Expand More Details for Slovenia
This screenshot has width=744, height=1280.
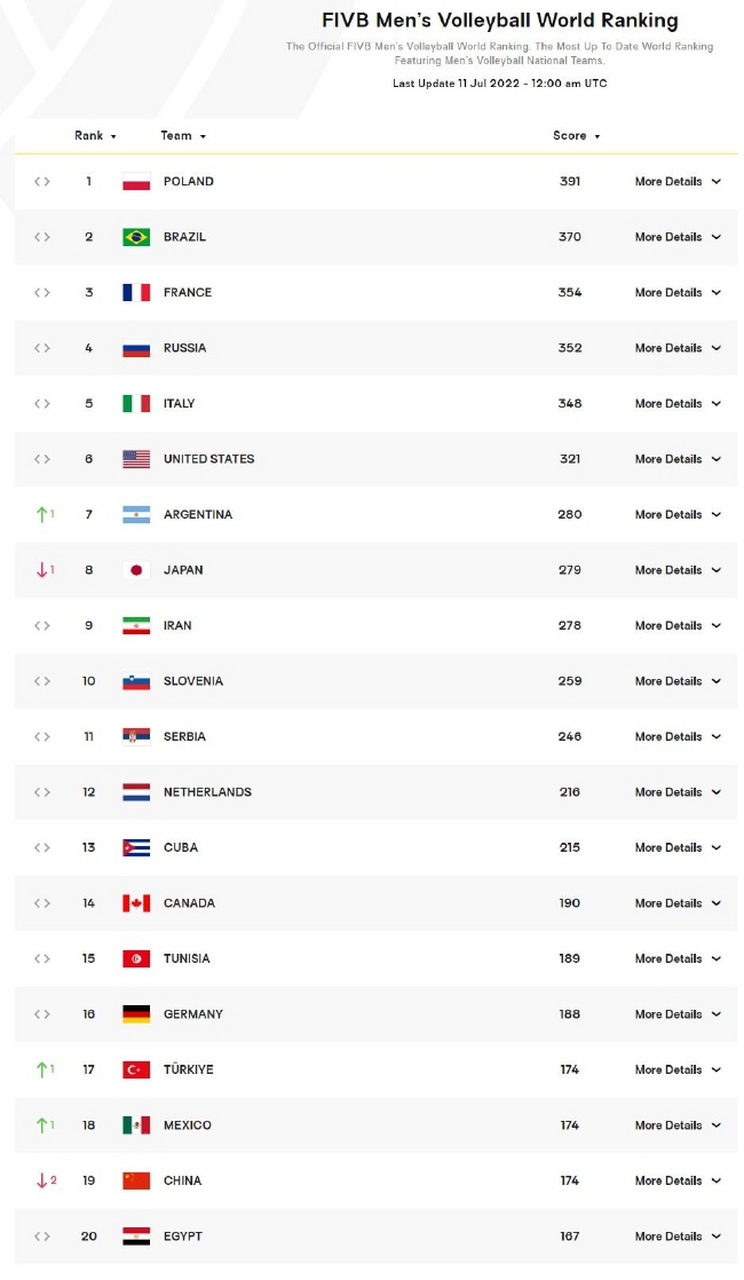677,681
